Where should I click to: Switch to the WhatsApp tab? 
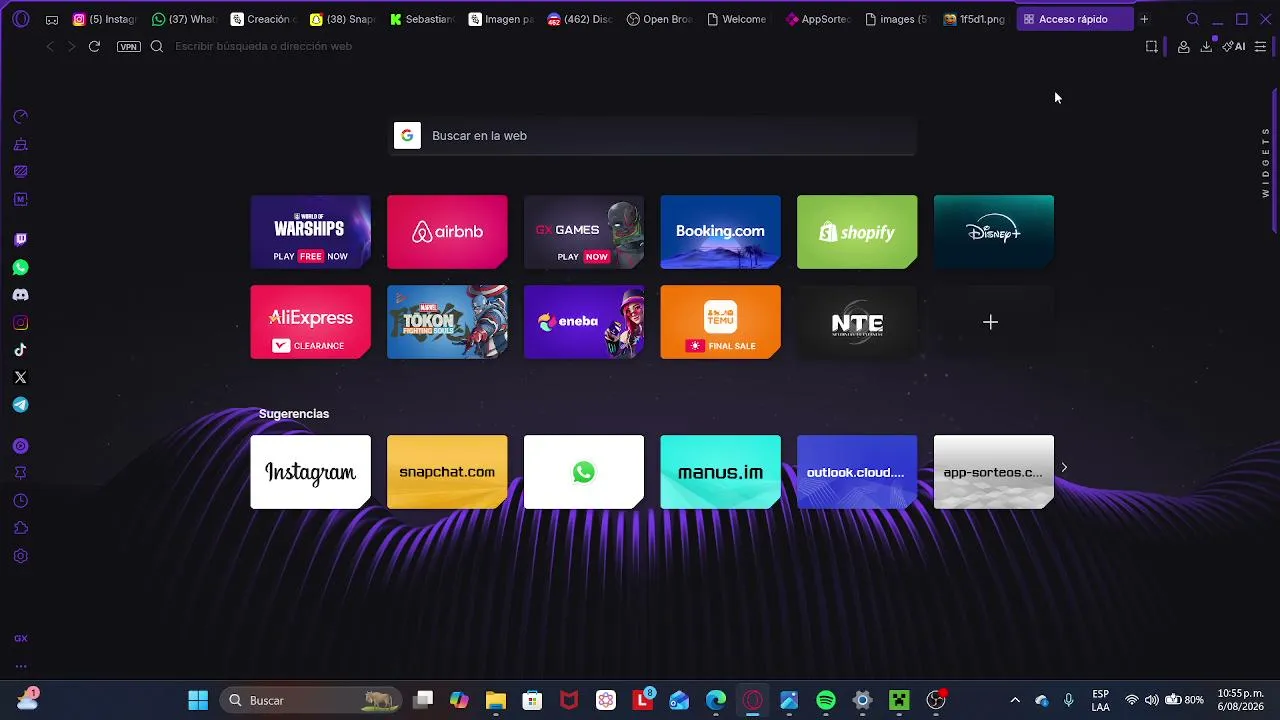183,19
